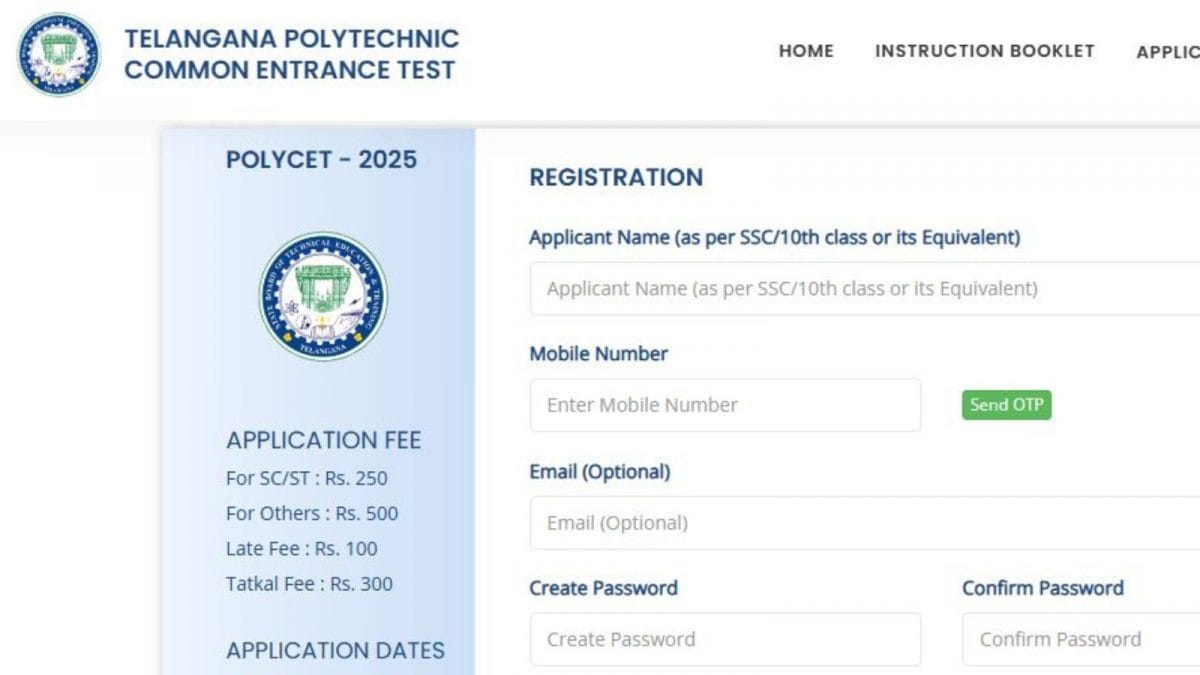Image resolution: width=1200 pixels, height=675 pixels.
Task: Click the Enter Mobile Number field
Action: (x=725, y=405)
